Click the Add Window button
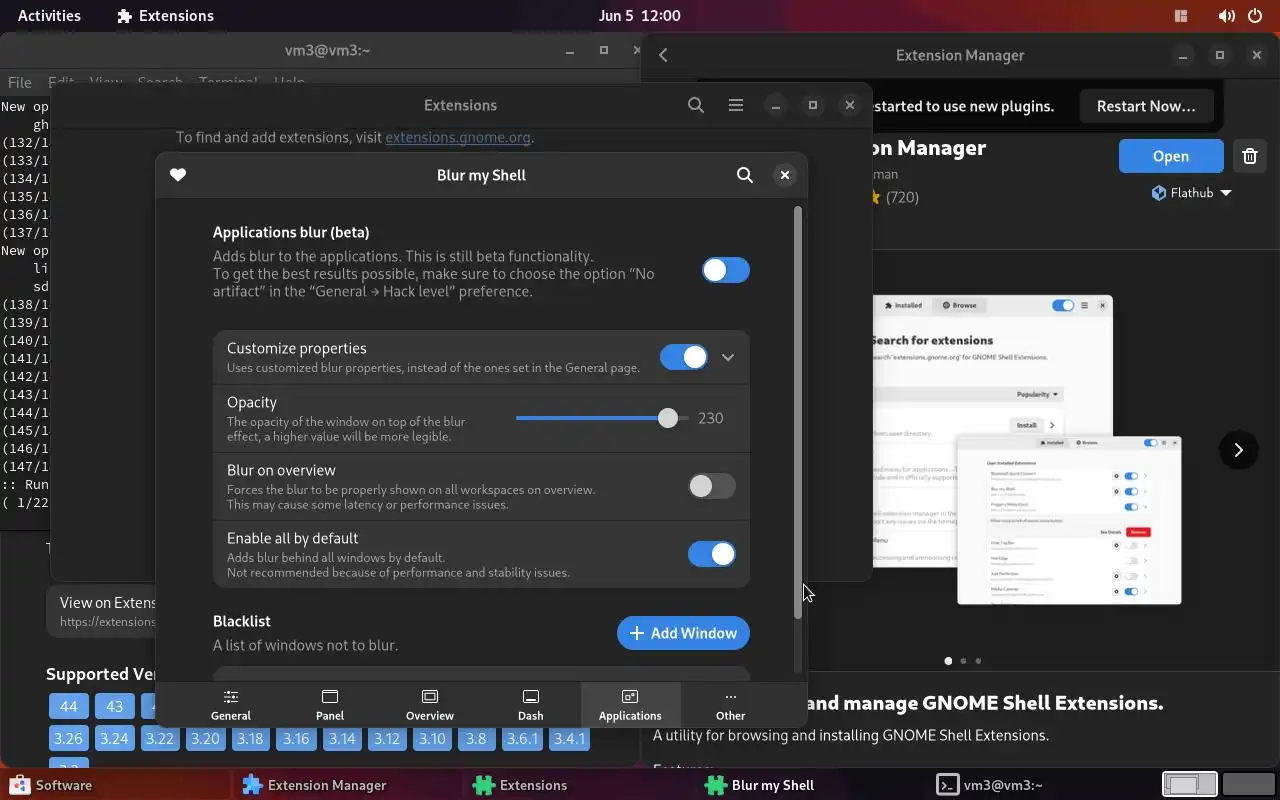 click(x=683, y=633)
